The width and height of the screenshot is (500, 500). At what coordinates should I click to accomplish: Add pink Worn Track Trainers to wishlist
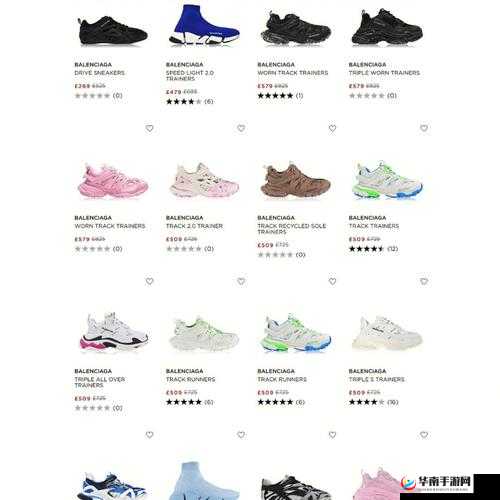click(x=150, y=128)
